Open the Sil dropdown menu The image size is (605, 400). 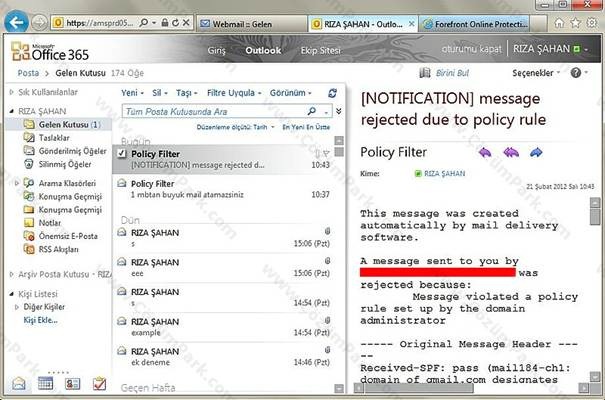click(160, 93)
